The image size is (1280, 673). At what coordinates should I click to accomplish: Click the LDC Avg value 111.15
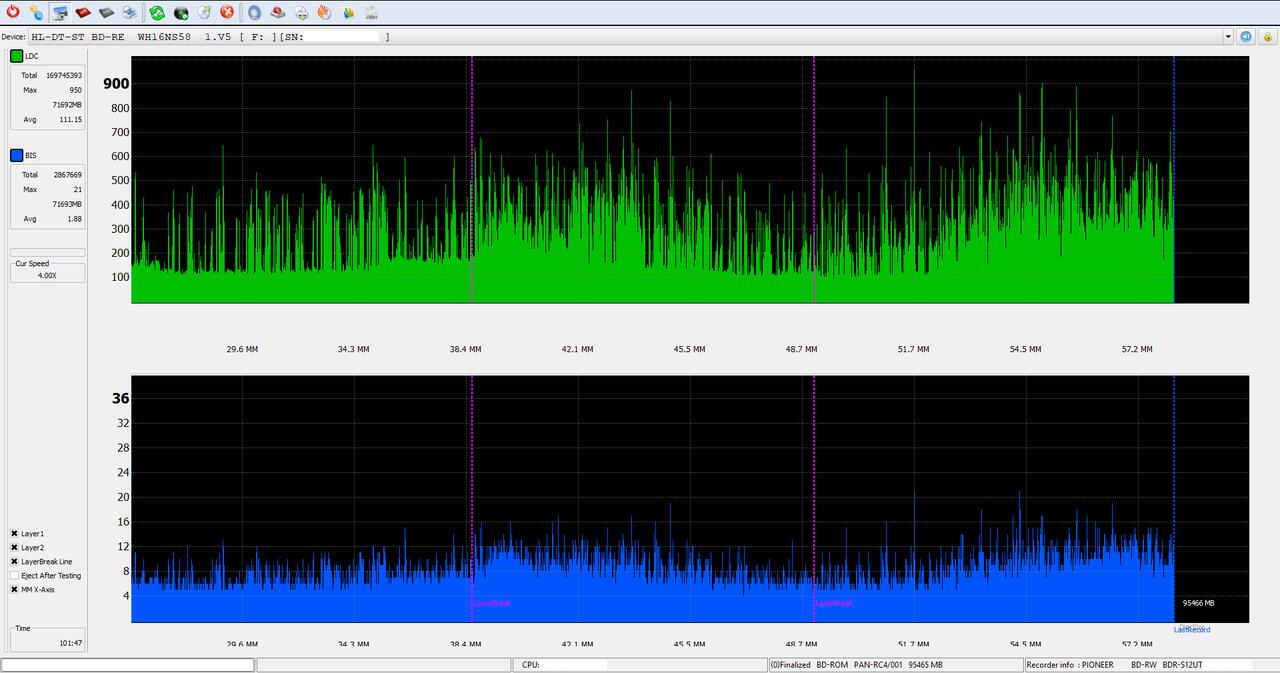coord(70,119)
